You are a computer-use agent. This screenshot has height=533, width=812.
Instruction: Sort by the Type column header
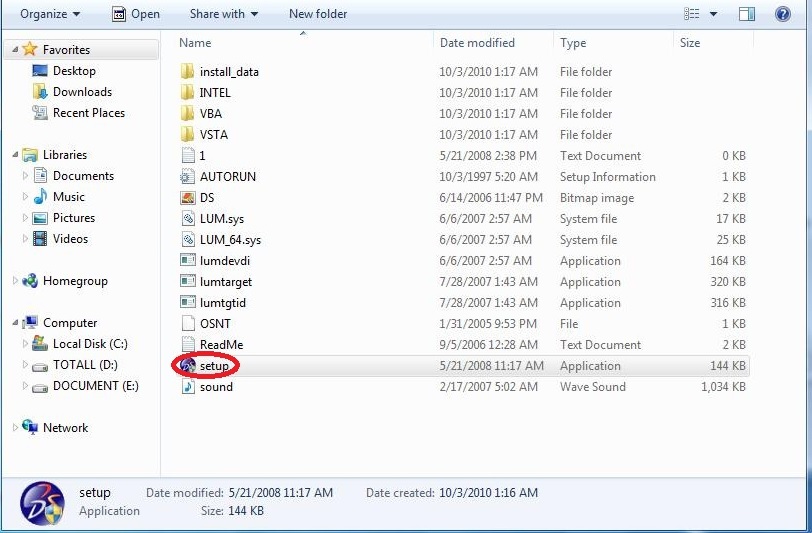click(x=573, y=42)
